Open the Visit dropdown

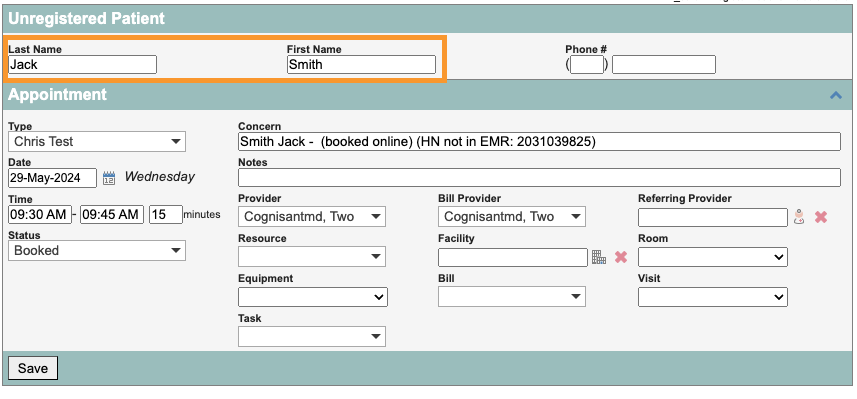713,297
